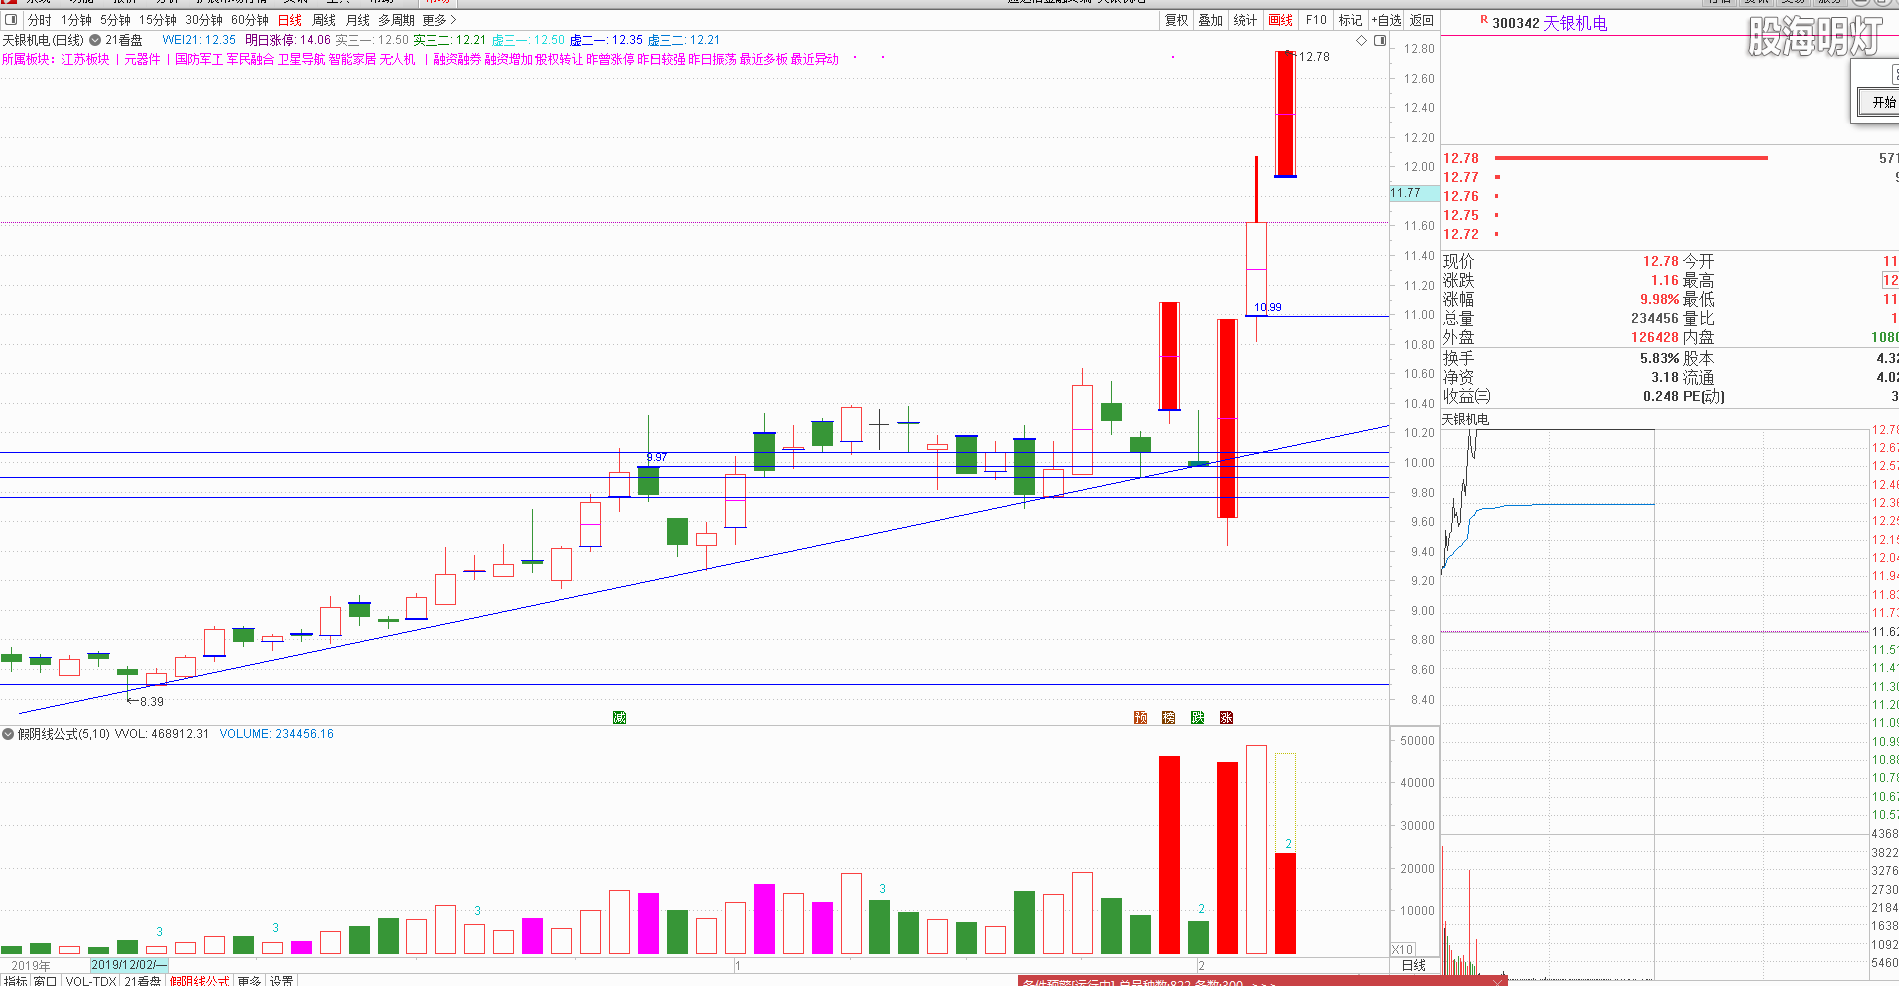Click the 国防军工 concept link
Screen dimensions: 1899x986
(x=199, y=60)
